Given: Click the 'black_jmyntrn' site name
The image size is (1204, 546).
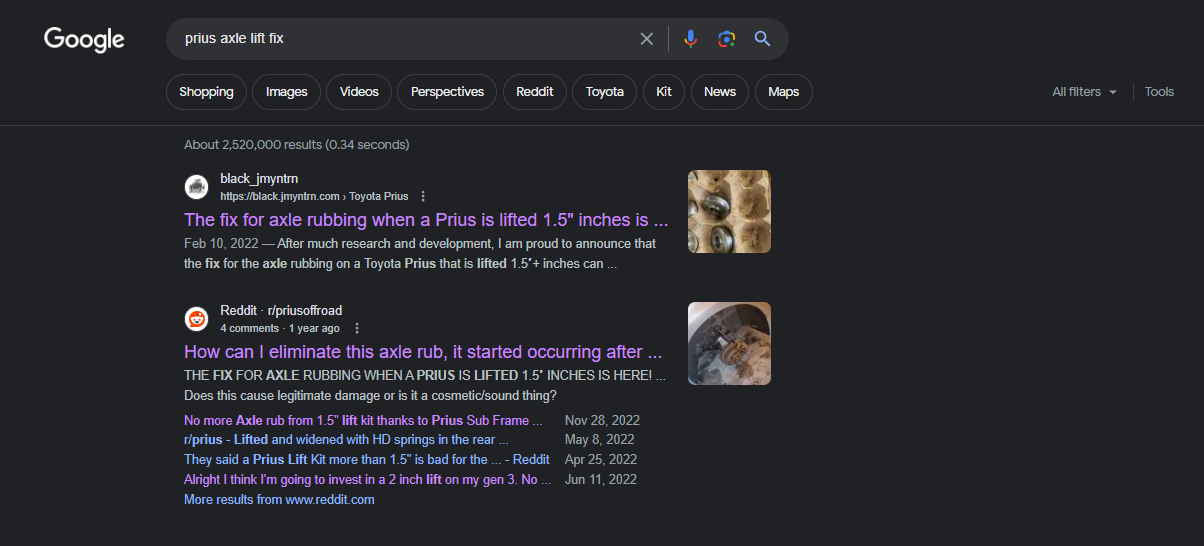Looking at the screenshot, I should coord(259,178).
